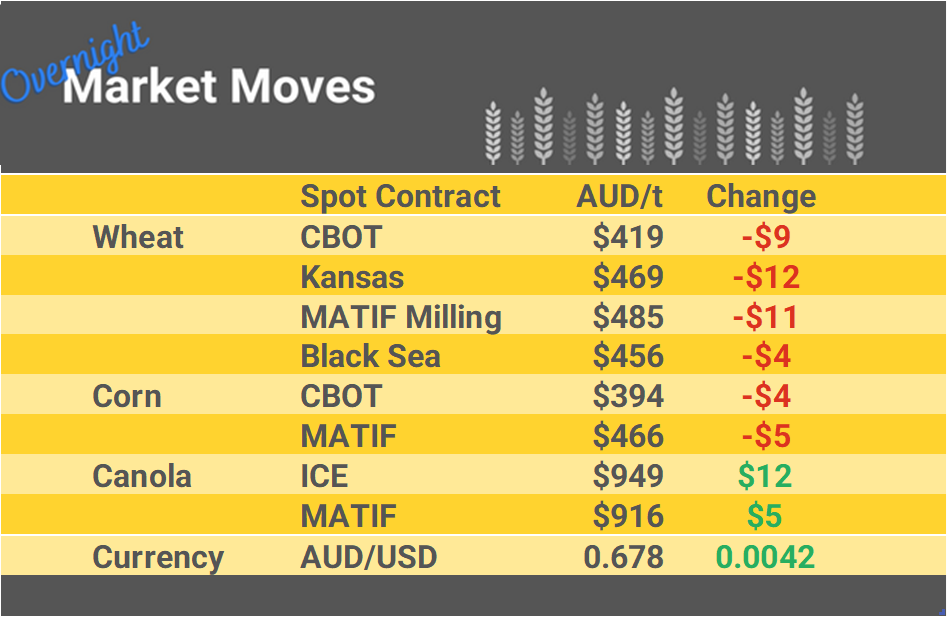Click the "Market Moves" title
Viewport: 947px width, 617px height.
[219, 87]
